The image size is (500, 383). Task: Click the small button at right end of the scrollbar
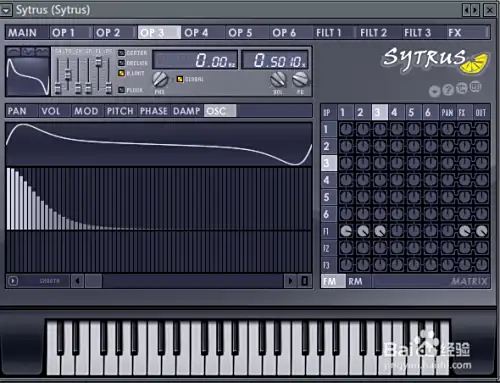pyautogui.click(x=304, y=281)
